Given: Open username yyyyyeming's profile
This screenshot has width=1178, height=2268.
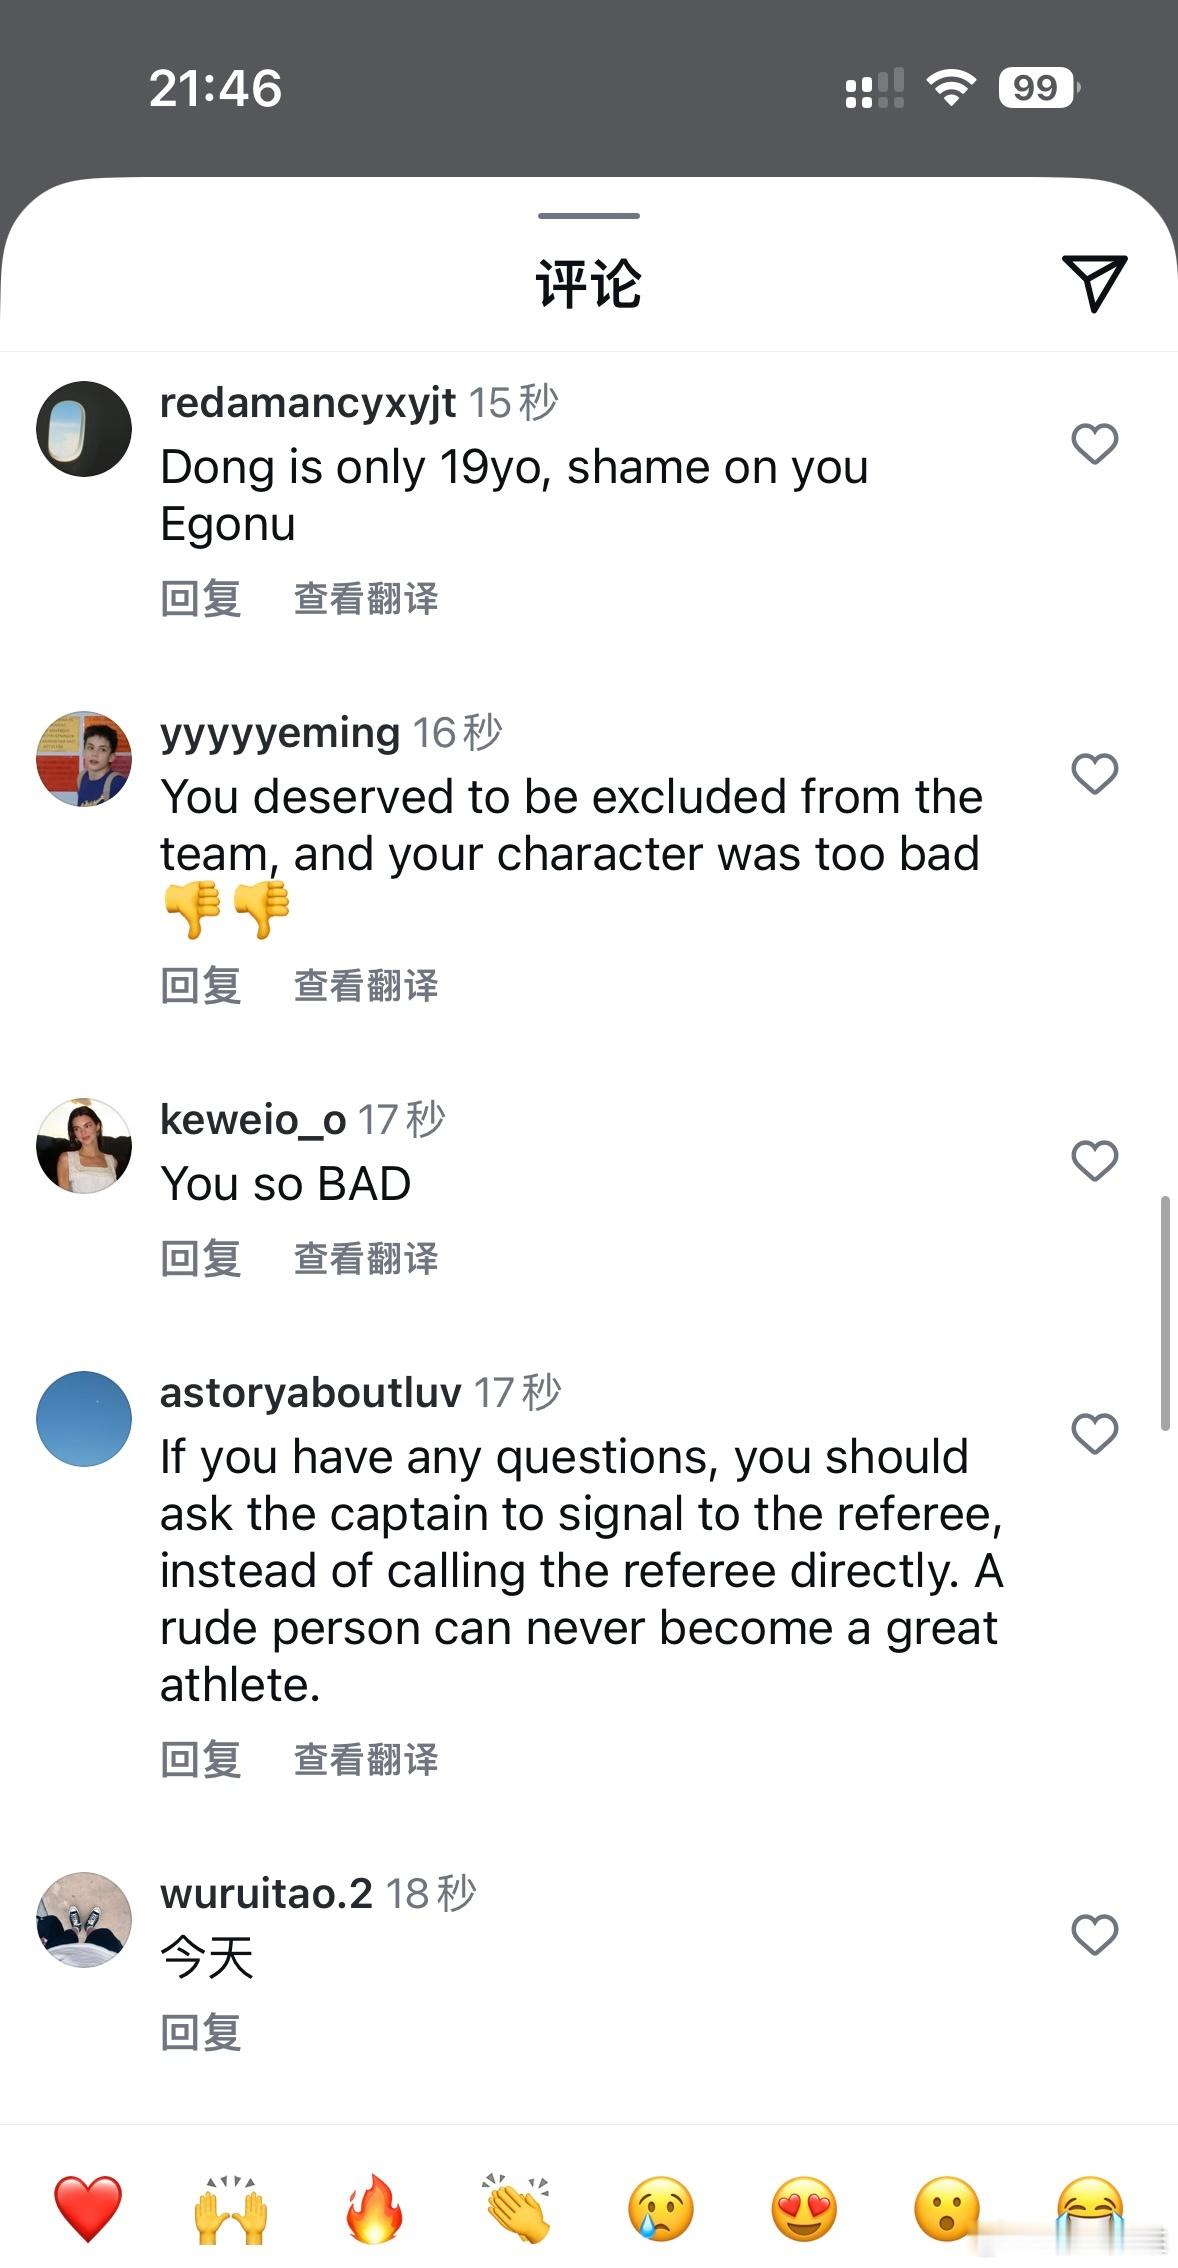Looking at the screenshot, I should [x=280, y=734].
